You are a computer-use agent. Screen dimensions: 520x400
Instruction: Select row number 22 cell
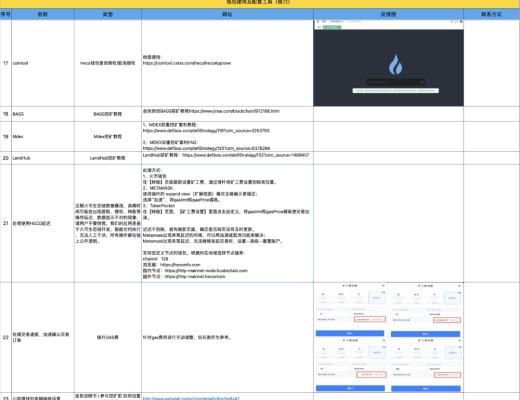pos(6,337)
